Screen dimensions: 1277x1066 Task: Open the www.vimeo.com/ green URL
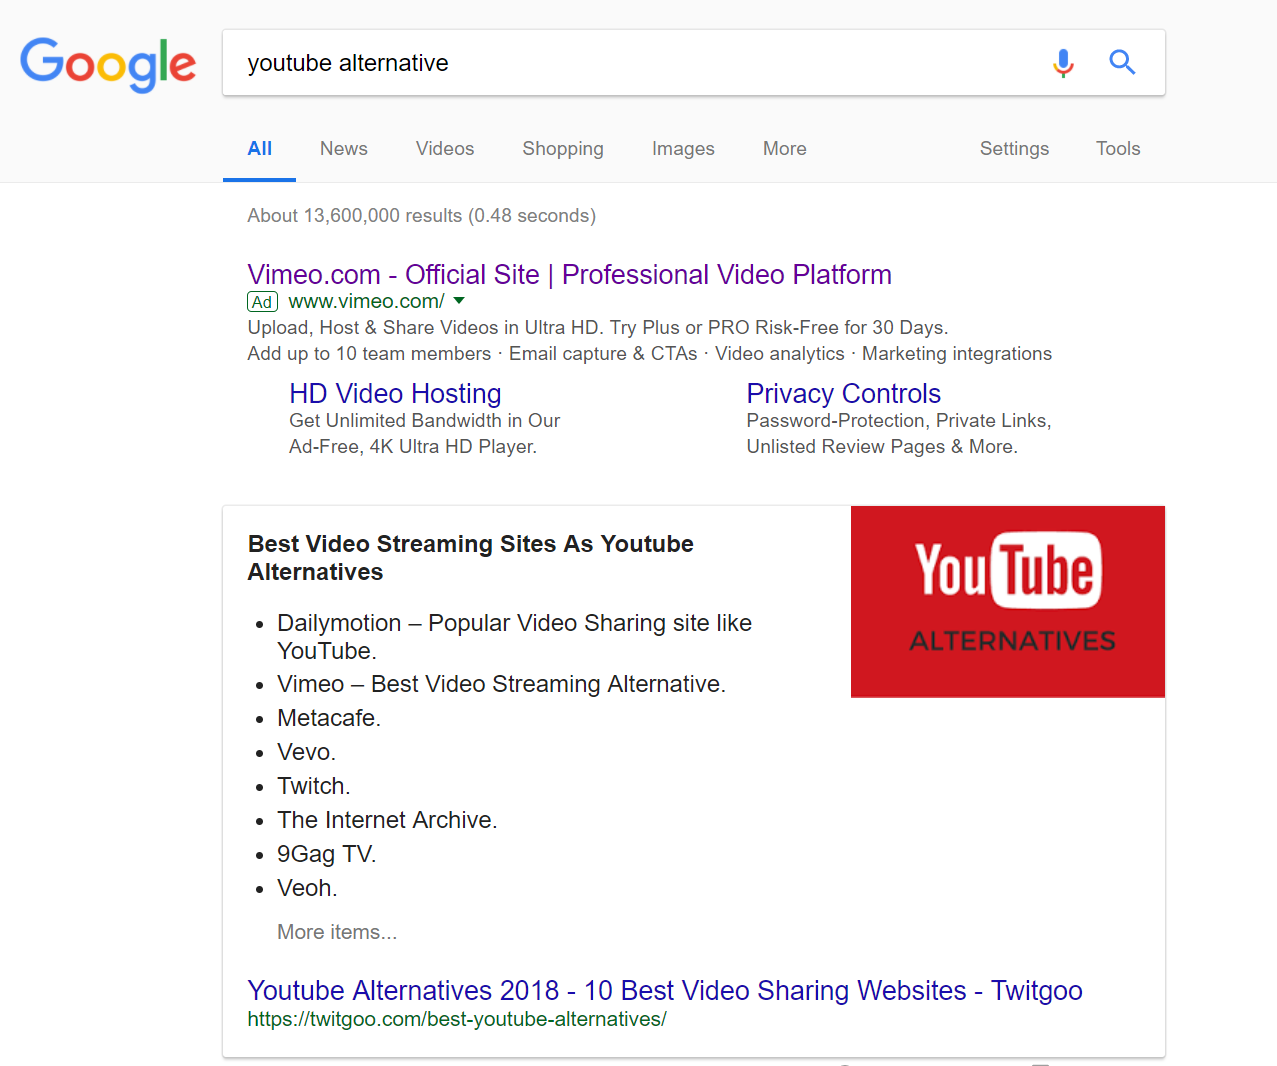[x=366, y=301]
